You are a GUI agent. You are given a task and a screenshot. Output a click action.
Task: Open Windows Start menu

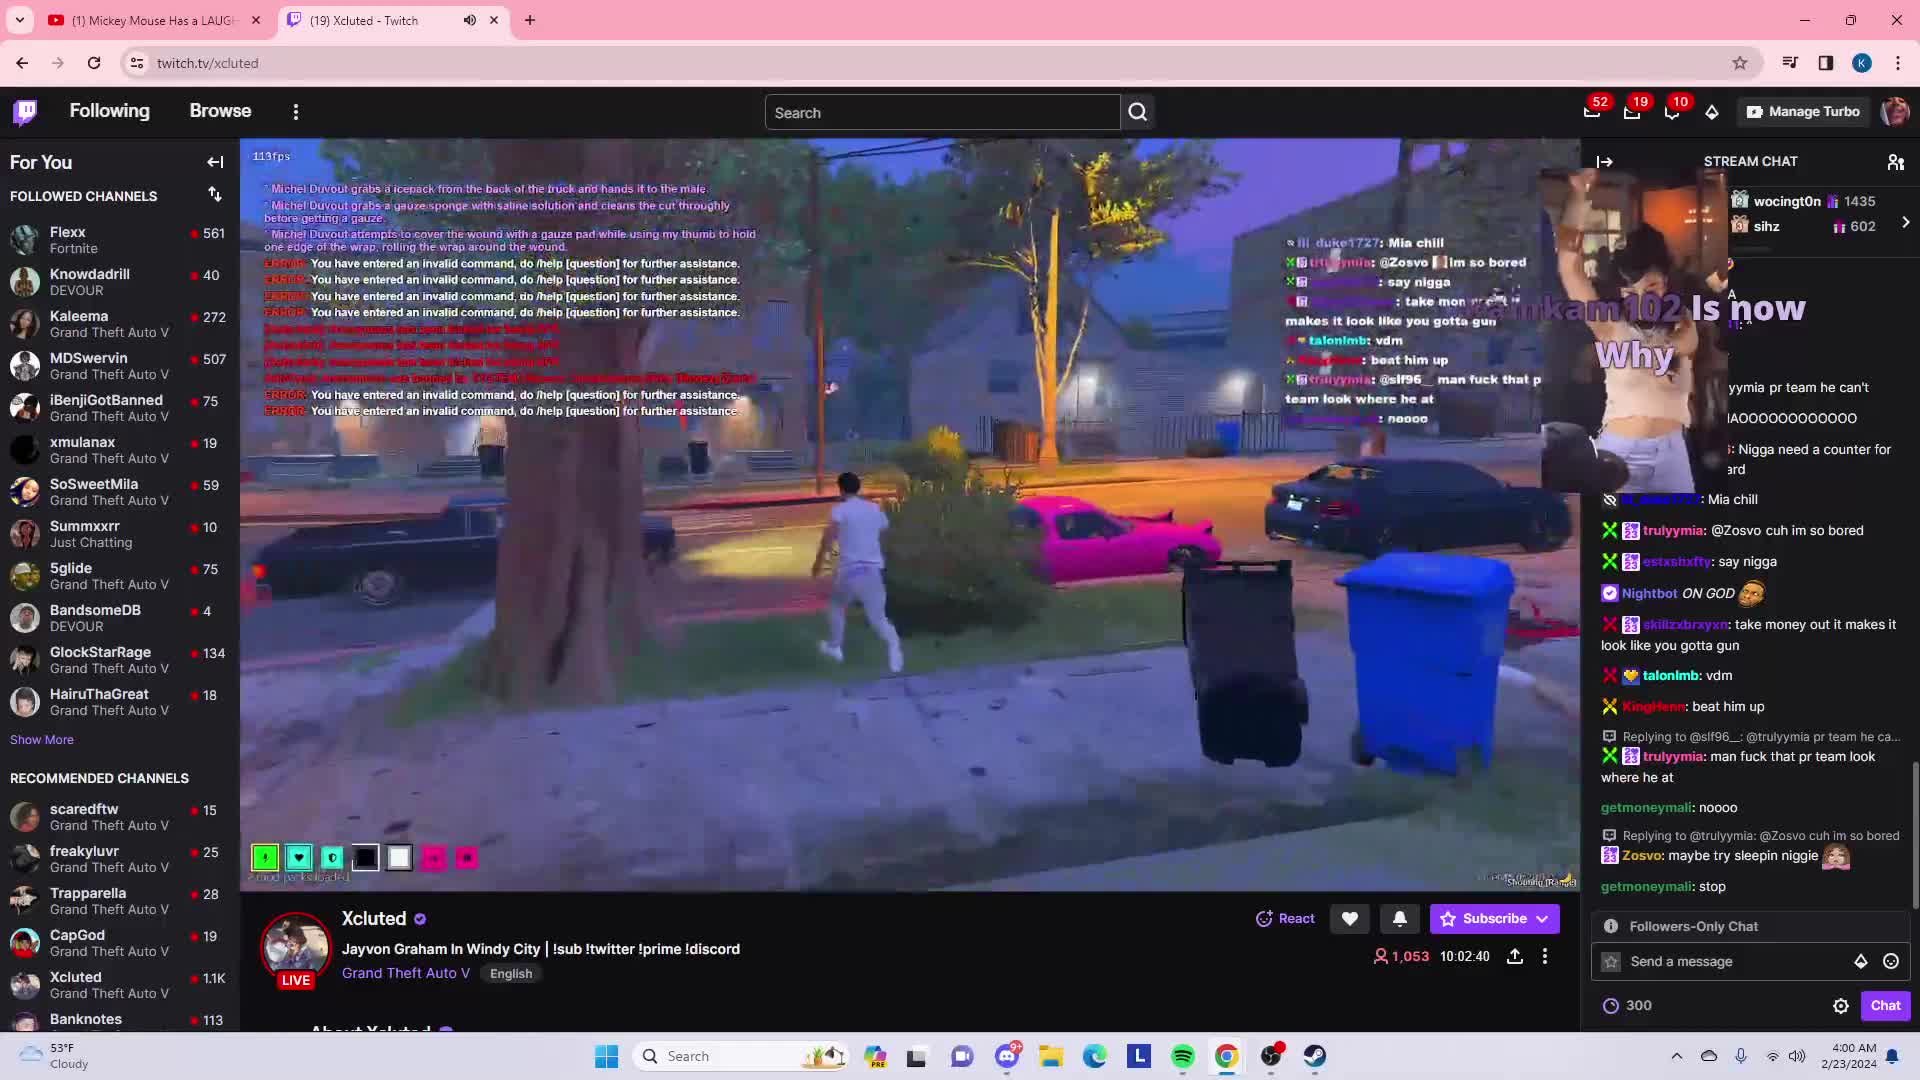click(606, 1056)
